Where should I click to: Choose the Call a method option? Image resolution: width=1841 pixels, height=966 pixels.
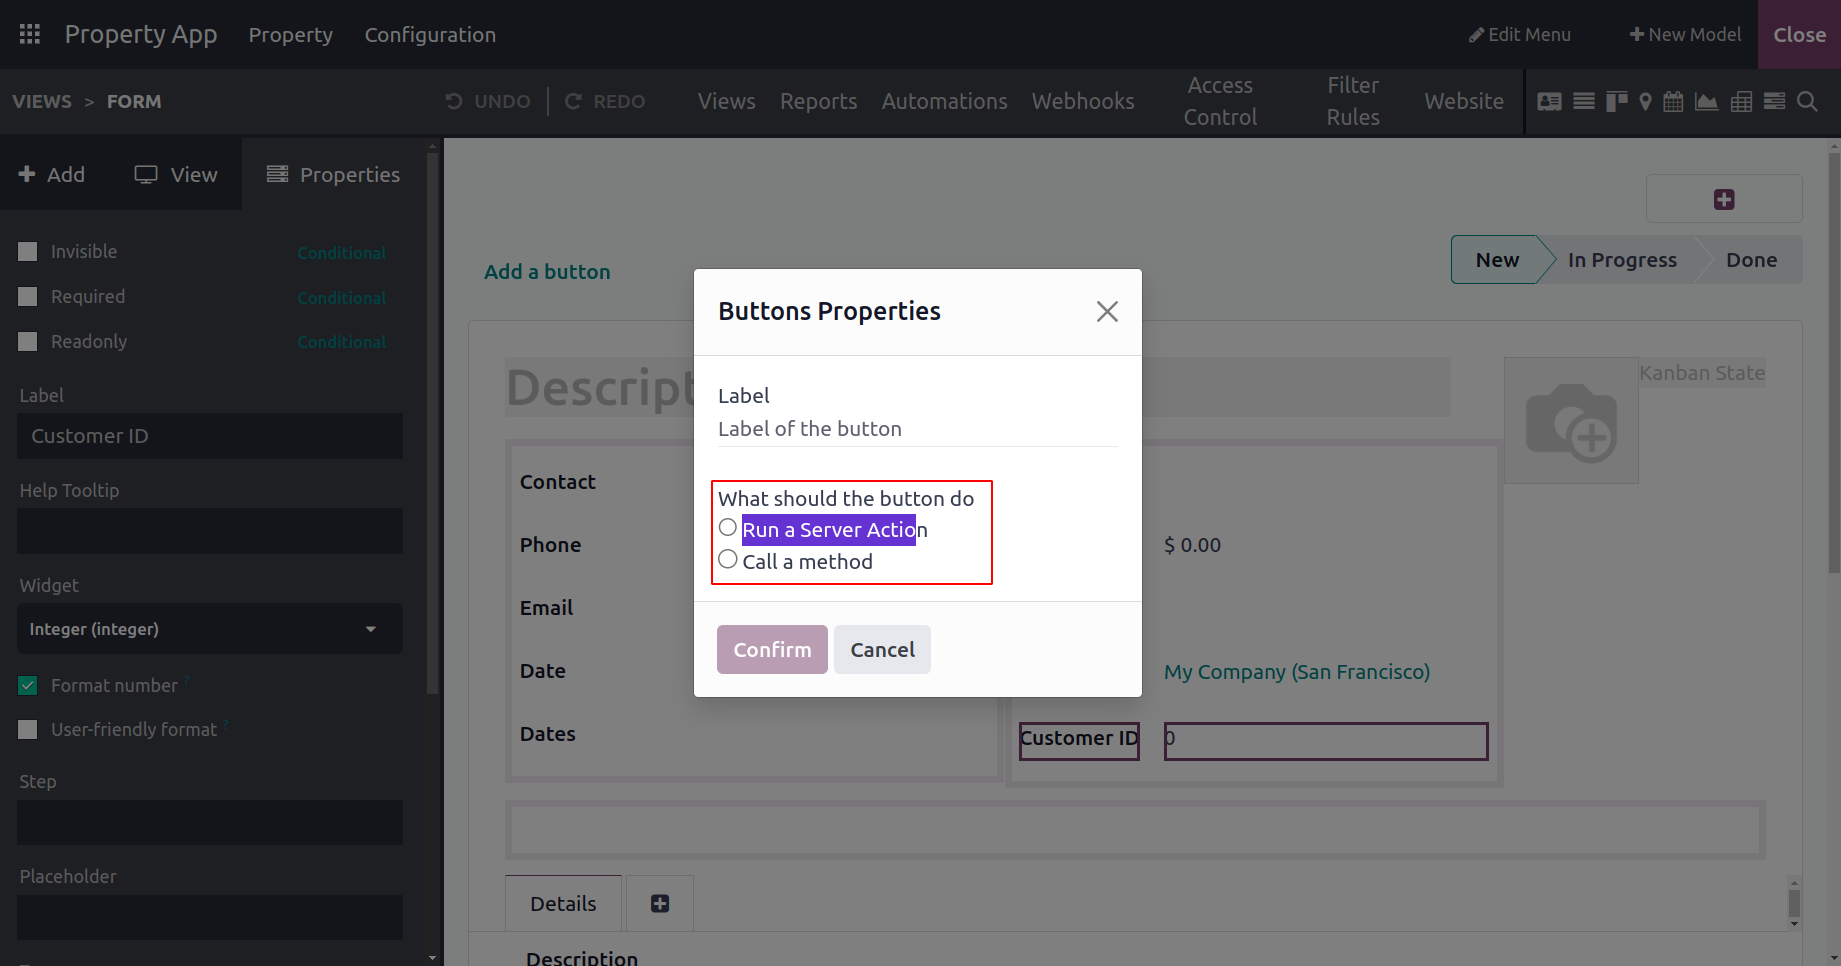coord(728,560)
